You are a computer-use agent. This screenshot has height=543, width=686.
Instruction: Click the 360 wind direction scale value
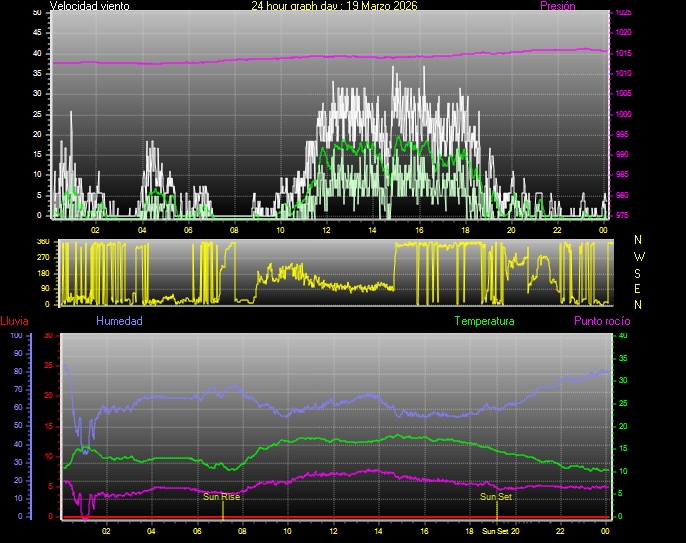(x=42, y=242)
